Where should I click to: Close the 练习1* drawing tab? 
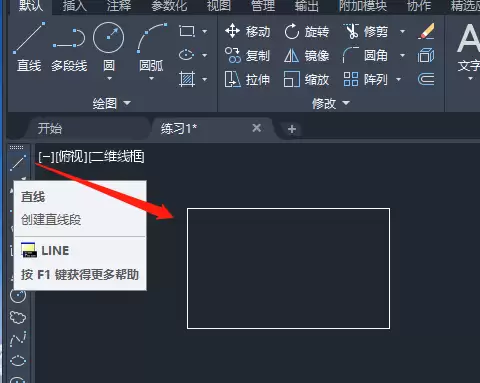[x=256, y=128]
